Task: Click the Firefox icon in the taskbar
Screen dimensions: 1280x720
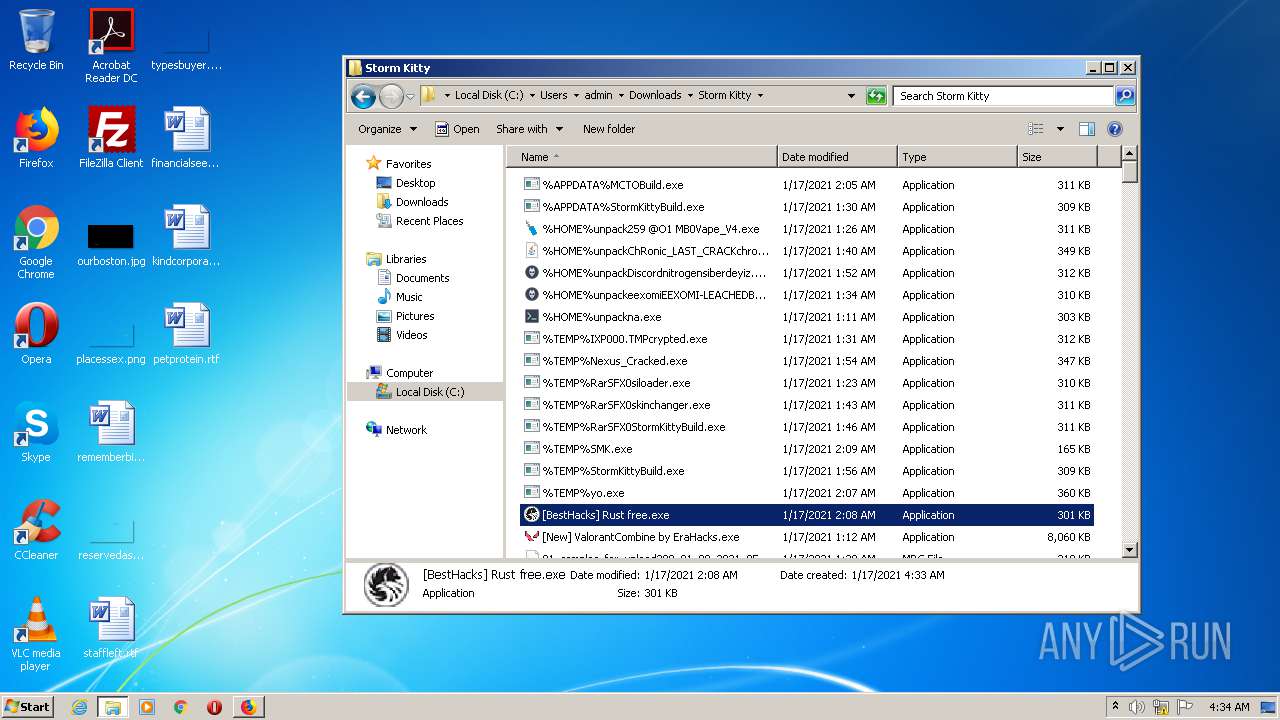Action: click(248, 707)
